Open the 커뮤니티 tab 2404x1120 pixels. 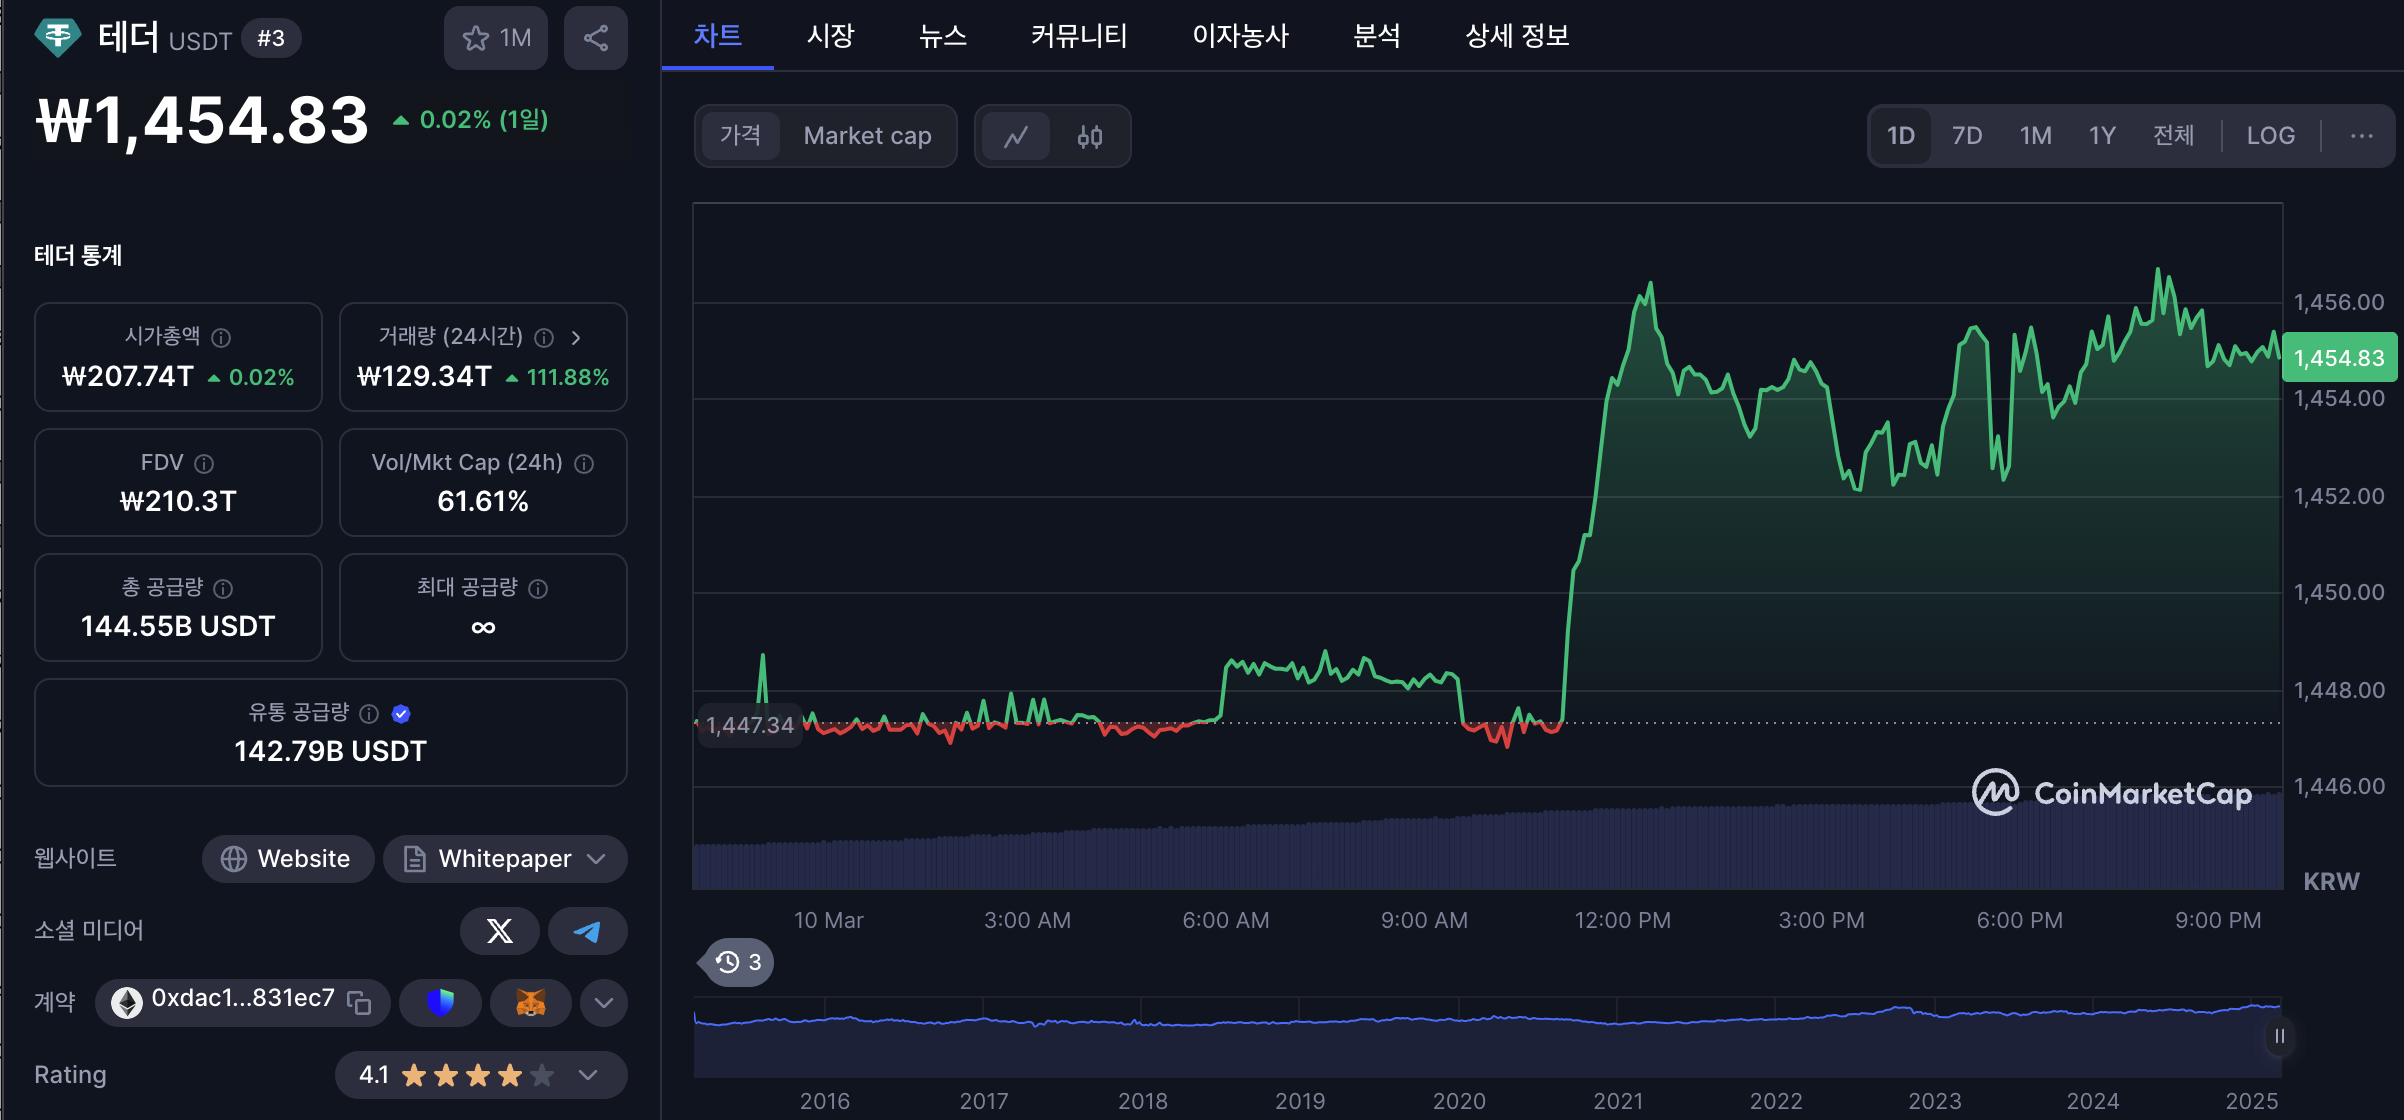coord(1079,36)
